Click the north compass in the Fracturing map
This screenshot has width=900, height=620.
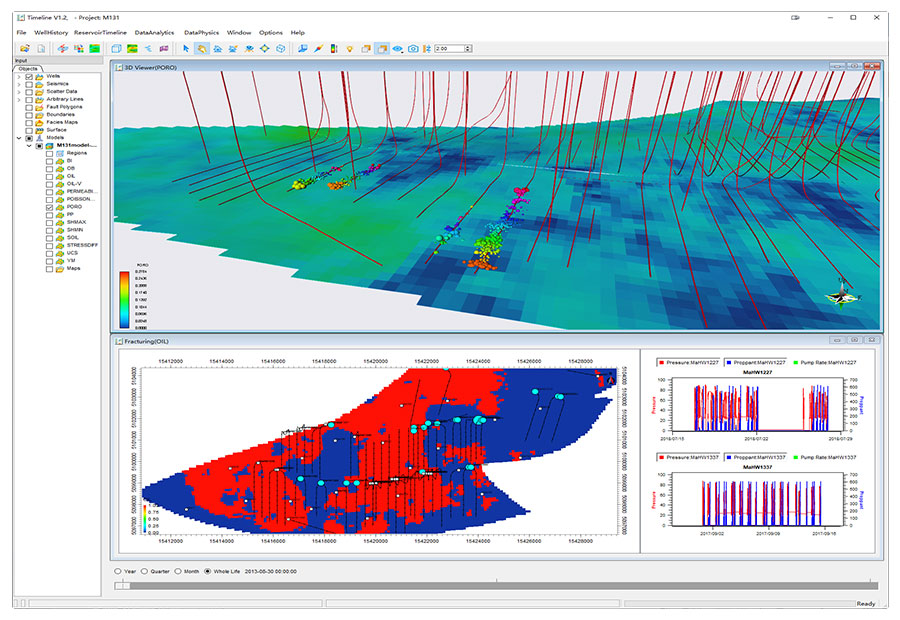tap(610, 379)
